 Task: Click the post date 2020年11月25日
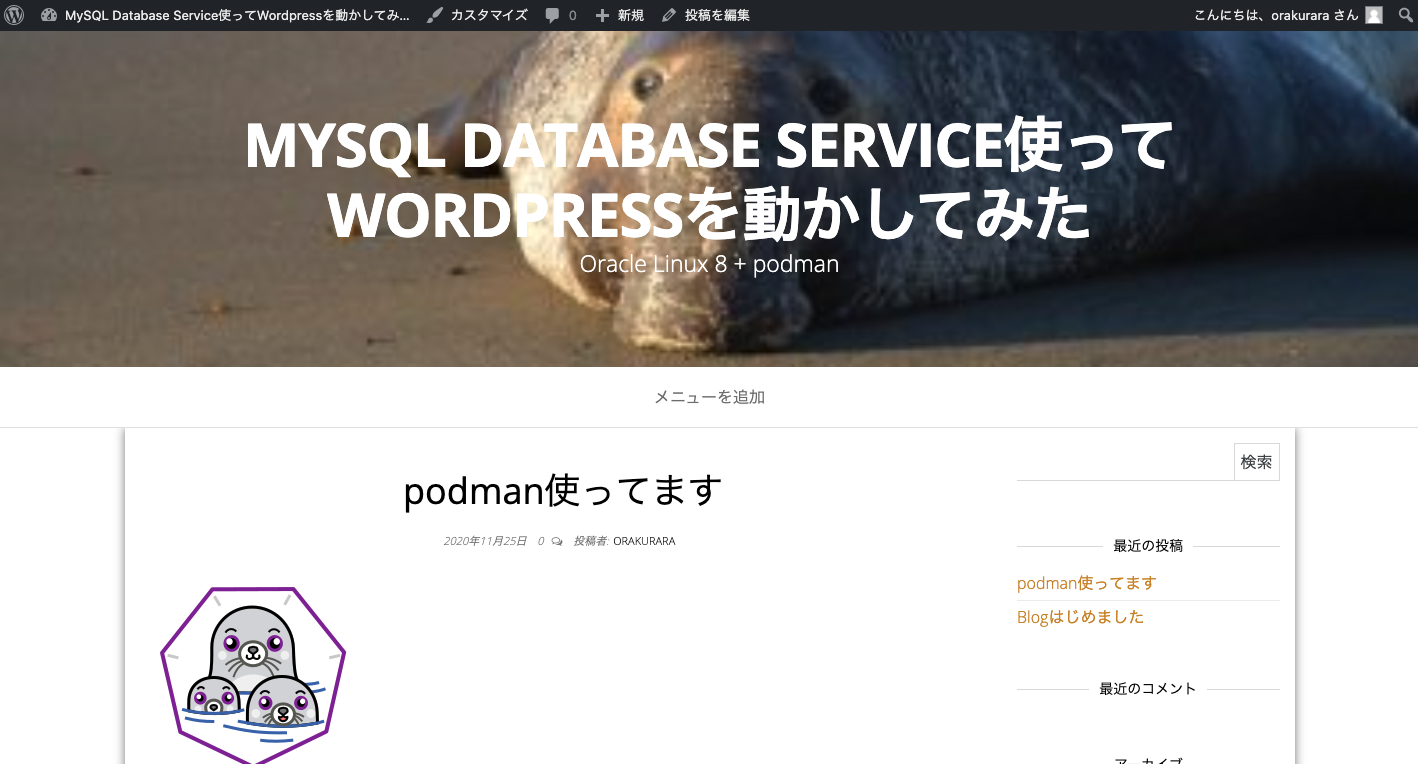485,541
